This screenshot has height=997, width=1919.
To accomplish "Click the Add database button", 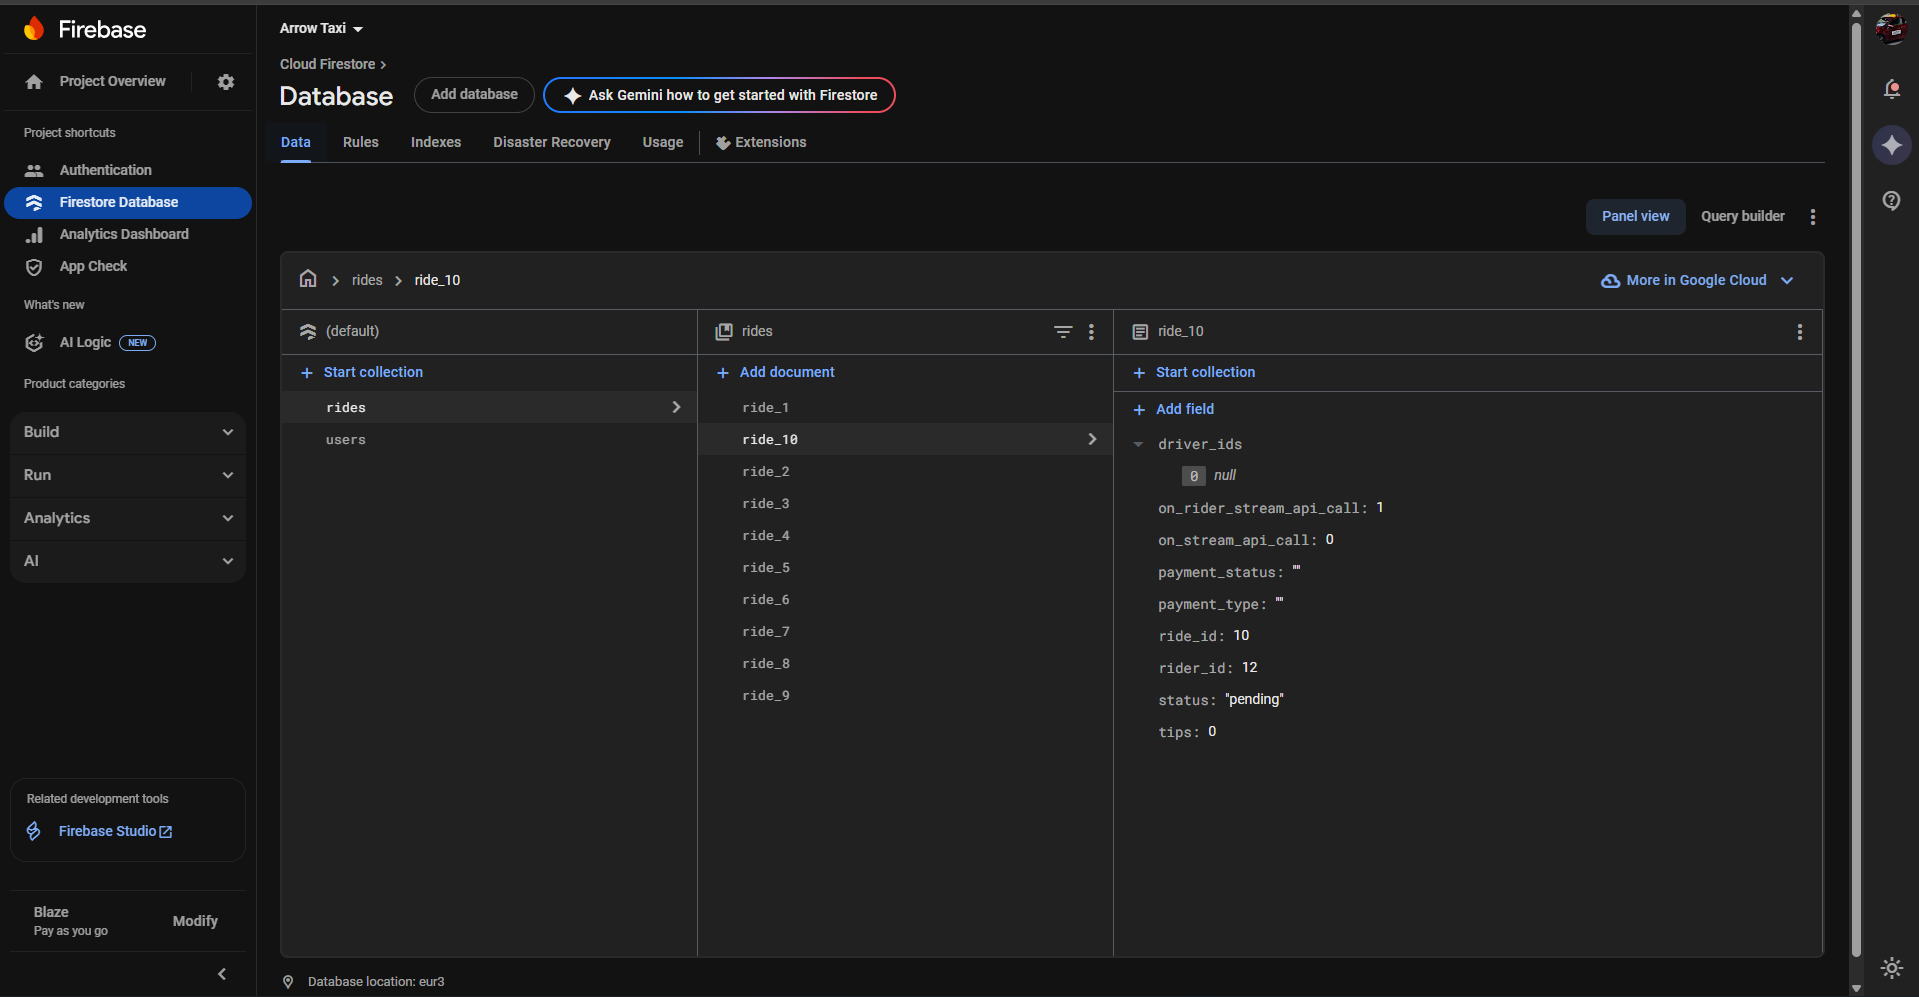I will [474, 95].
